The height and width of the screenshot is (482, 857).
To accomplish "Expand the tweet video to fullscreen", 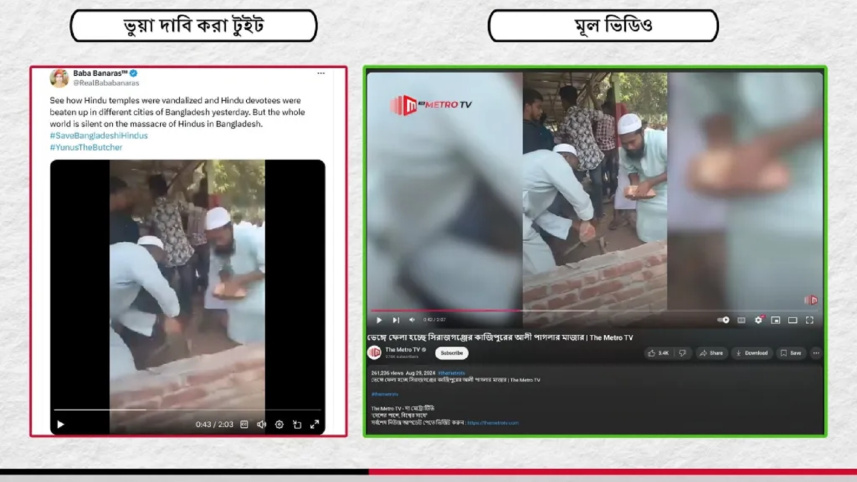I will [314, 424].
